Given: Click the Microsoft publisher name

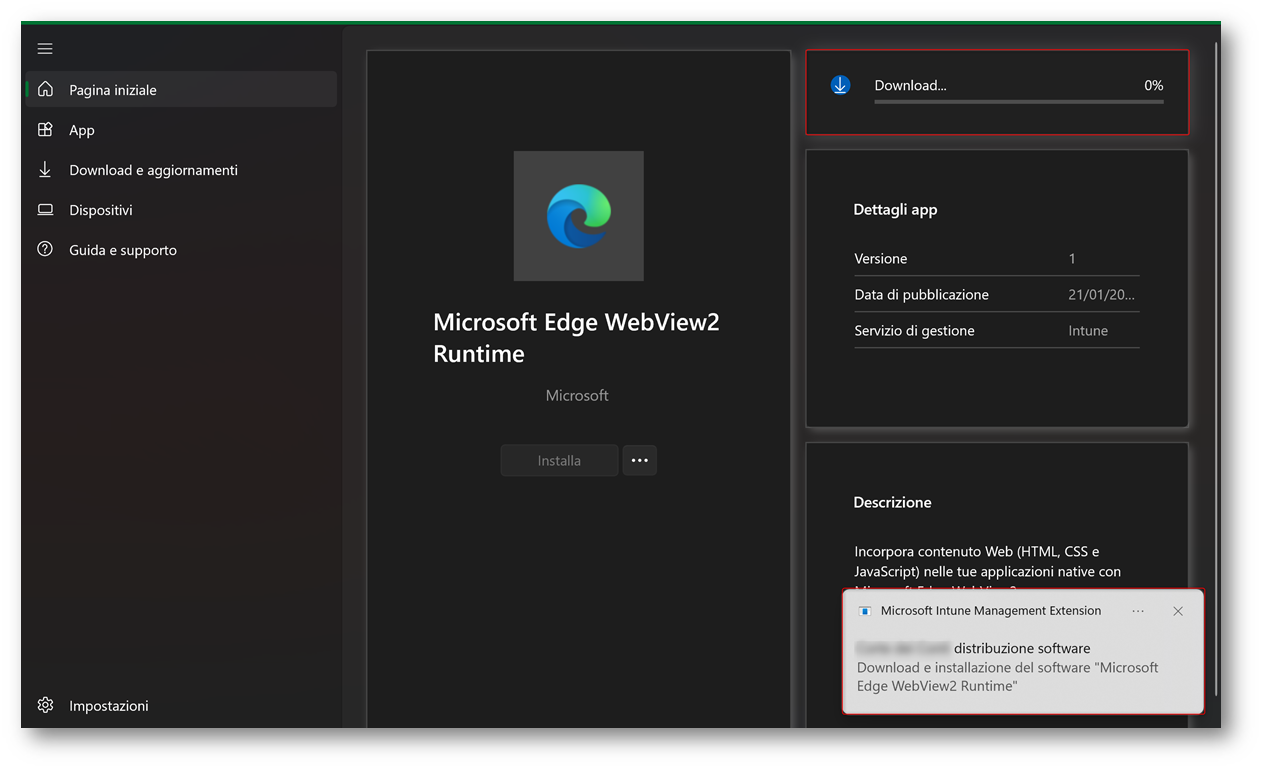Looking at the screenshot, I should (577, 396).
